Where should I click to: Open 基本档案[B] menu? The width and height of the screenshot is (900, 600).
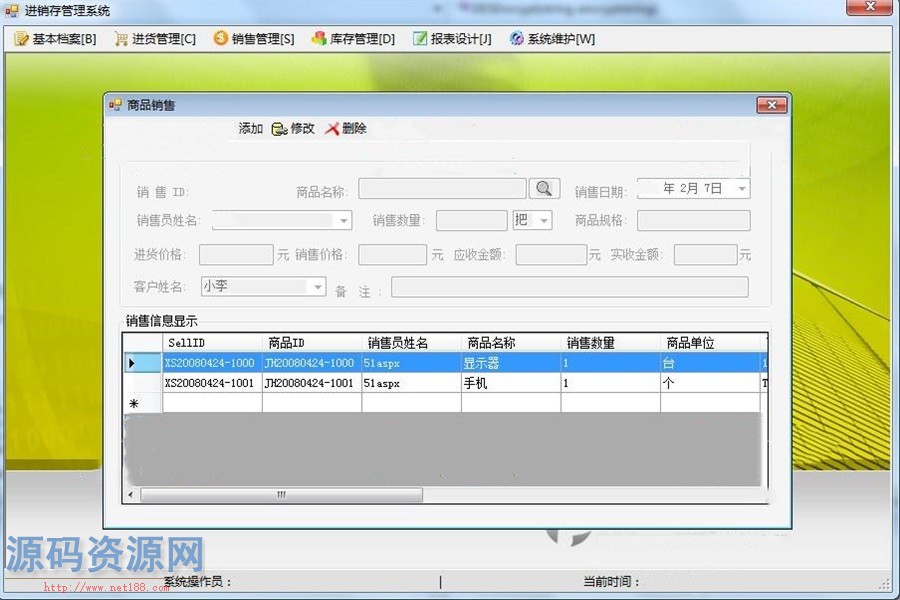point(56,39)
